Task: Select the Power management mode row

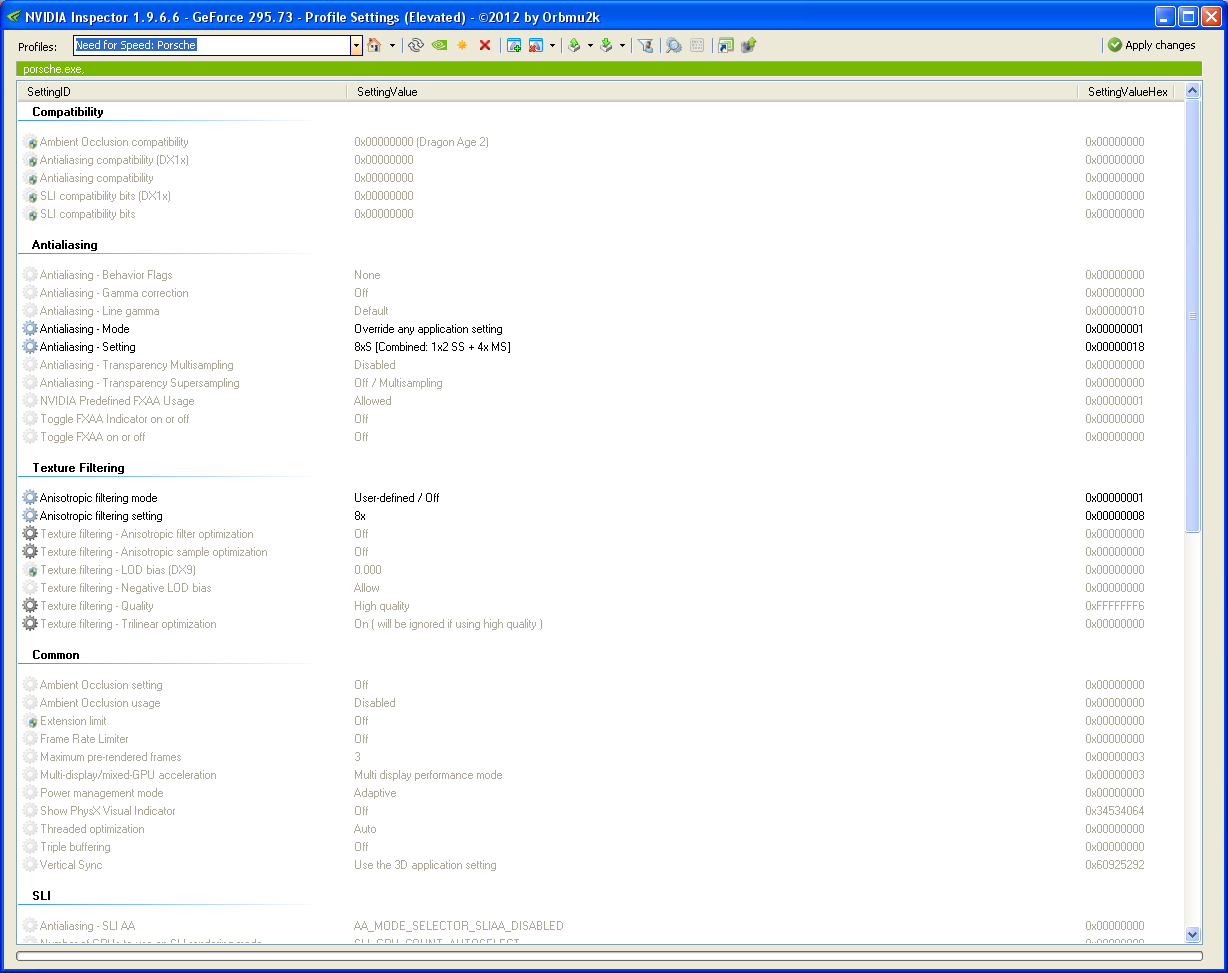Action: 600,793
